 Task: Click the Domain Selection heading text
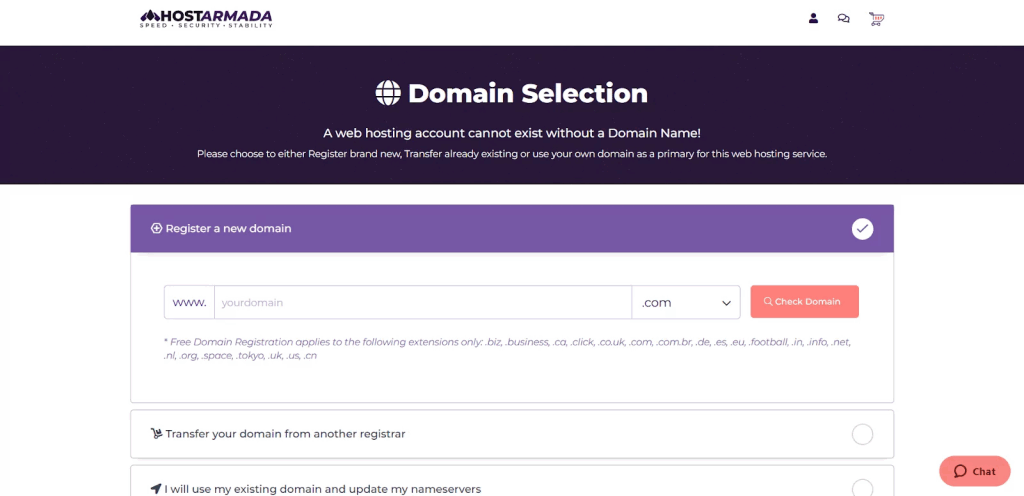point(527,93)
